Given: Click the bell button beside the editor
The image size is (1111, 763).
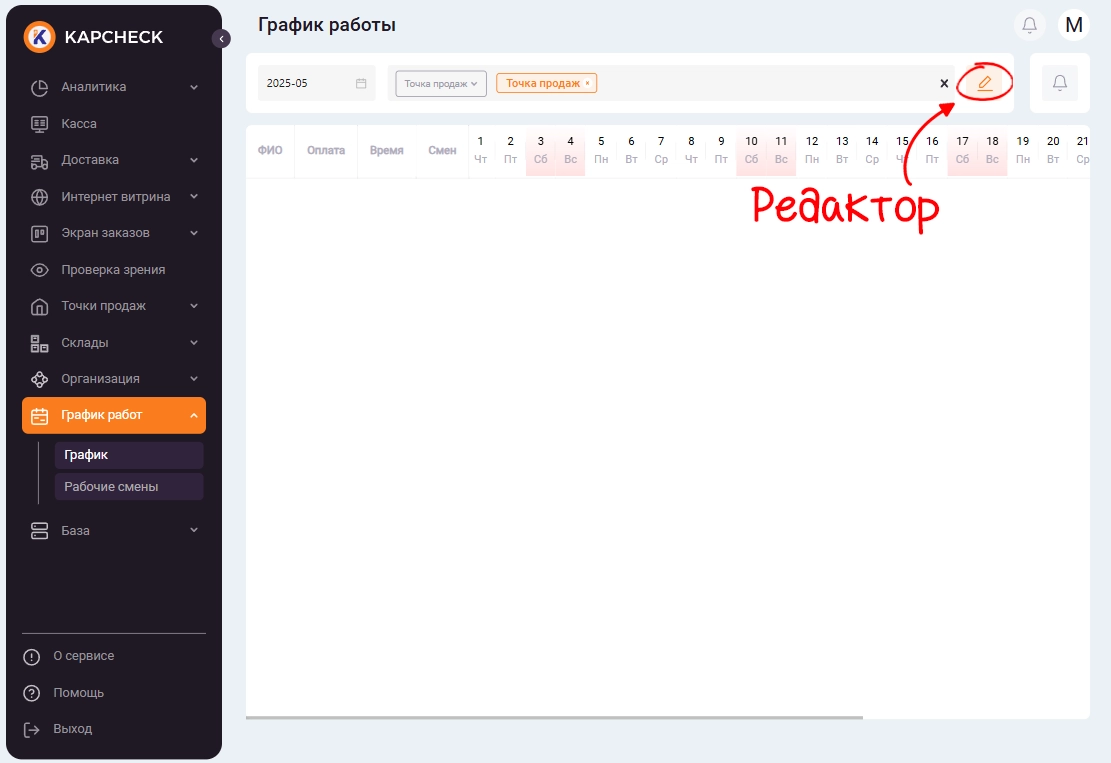Looking at the screenshot, I should point(1059,83).
